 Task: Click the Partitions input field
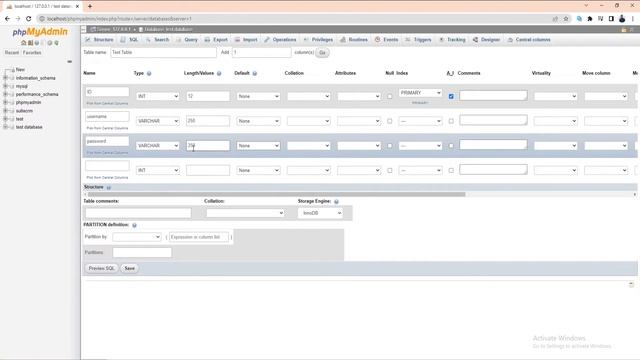coord(142,253)
